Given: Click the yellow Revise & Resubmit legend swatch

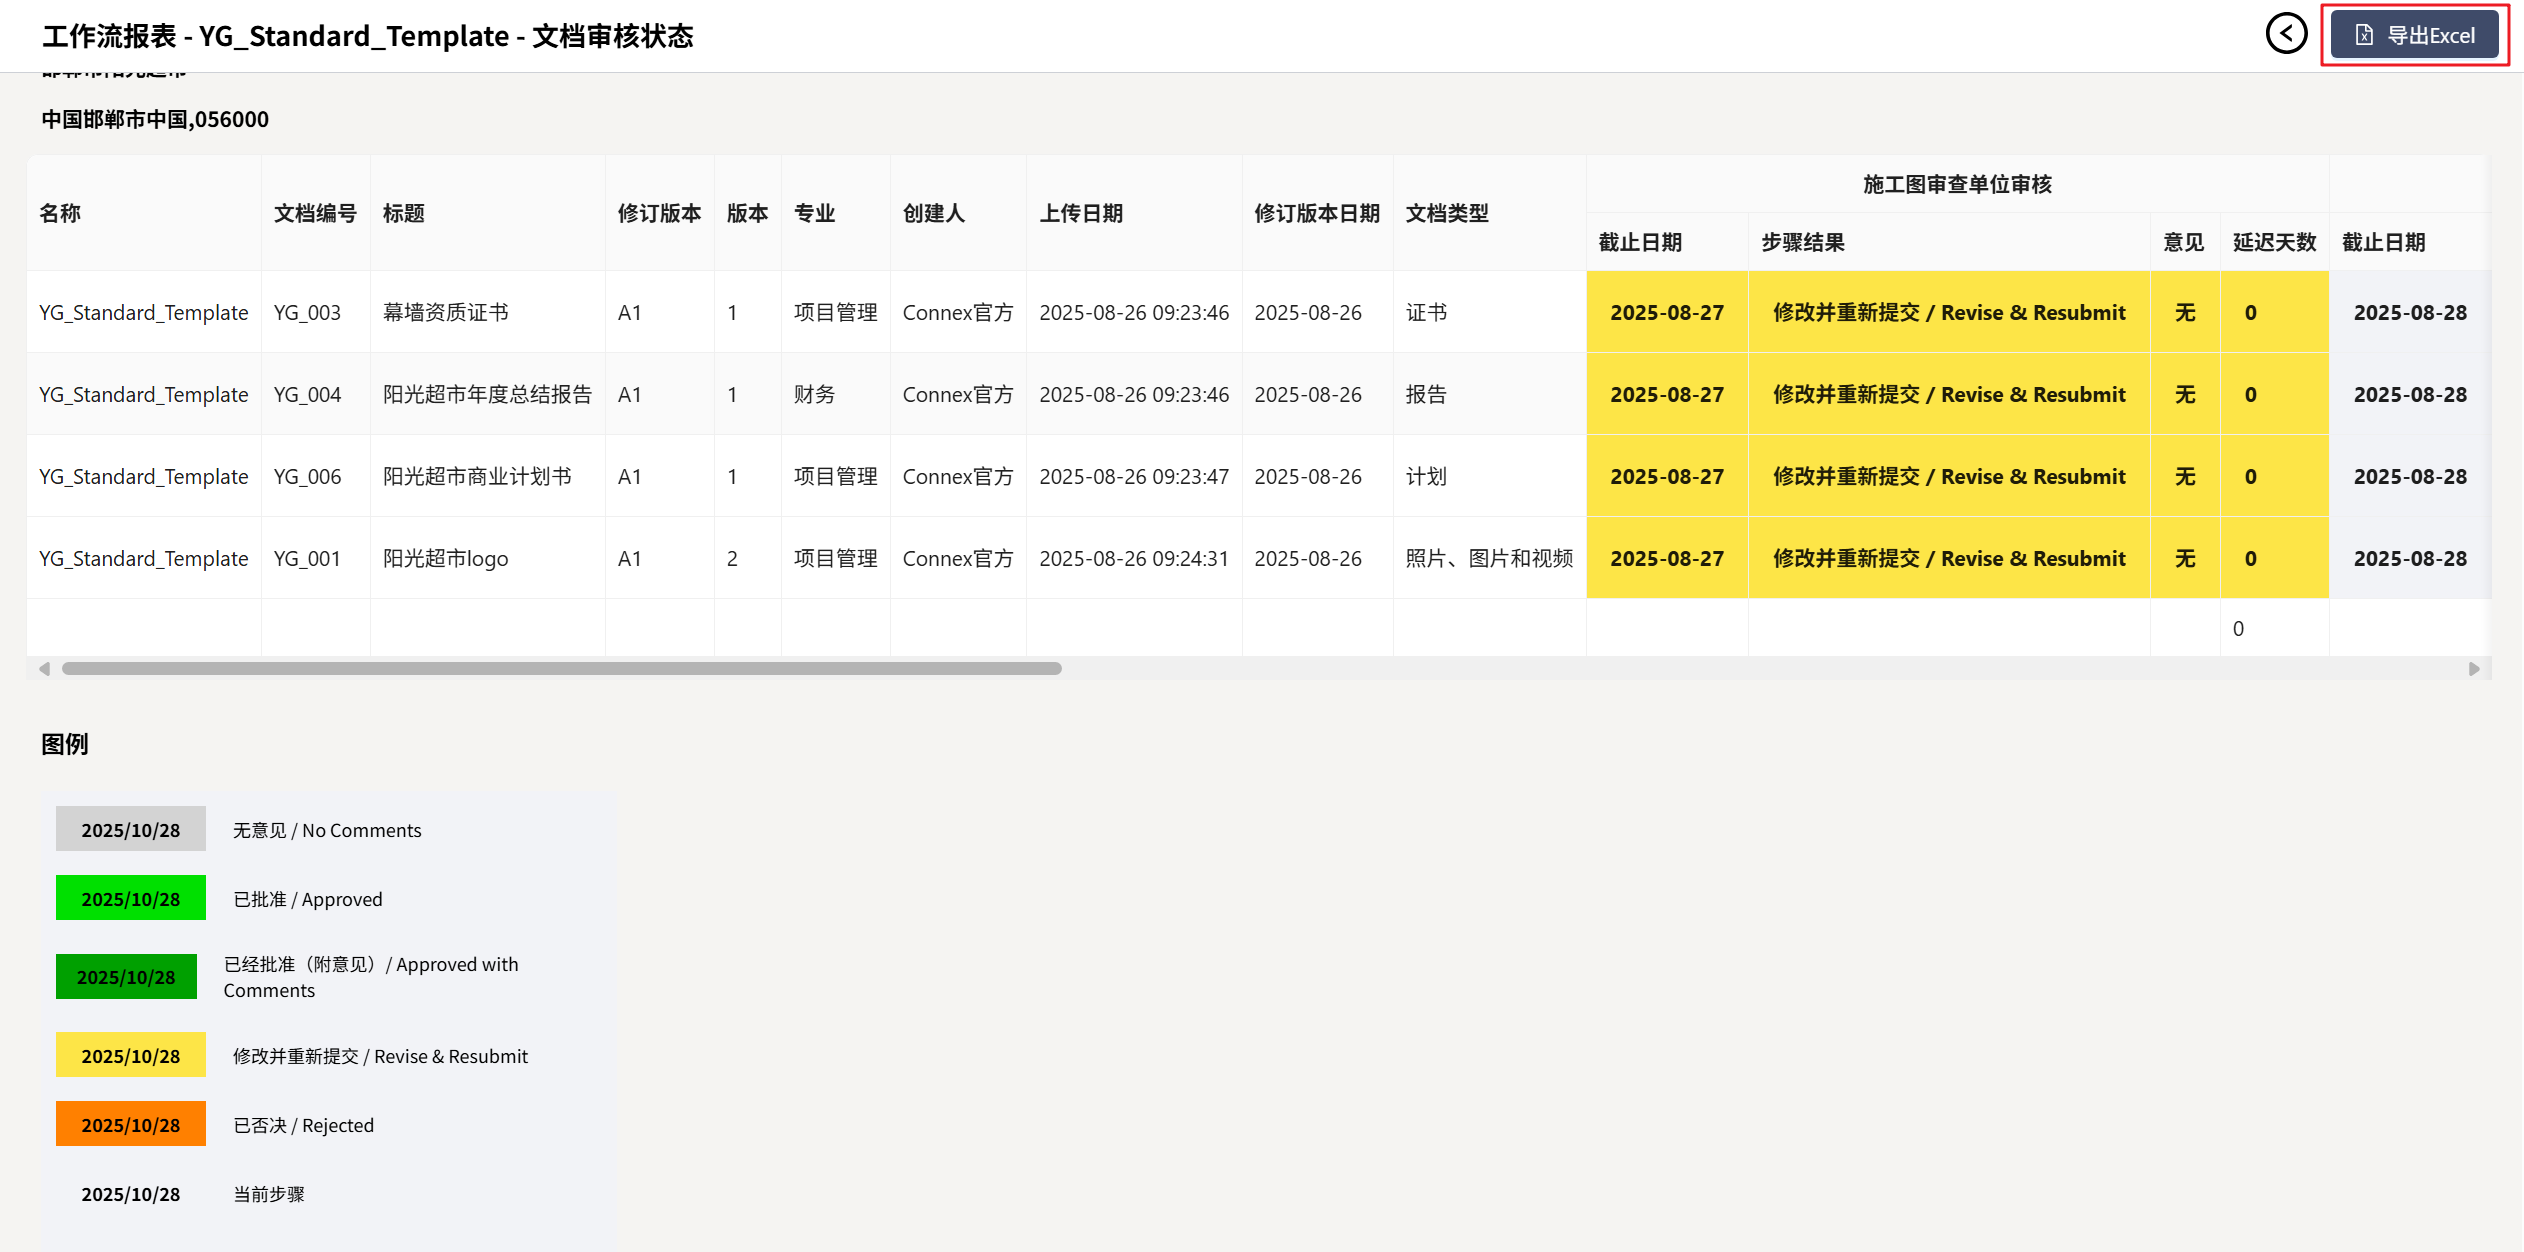Looking at the screenshot, I should click(x=130, y=1055).
